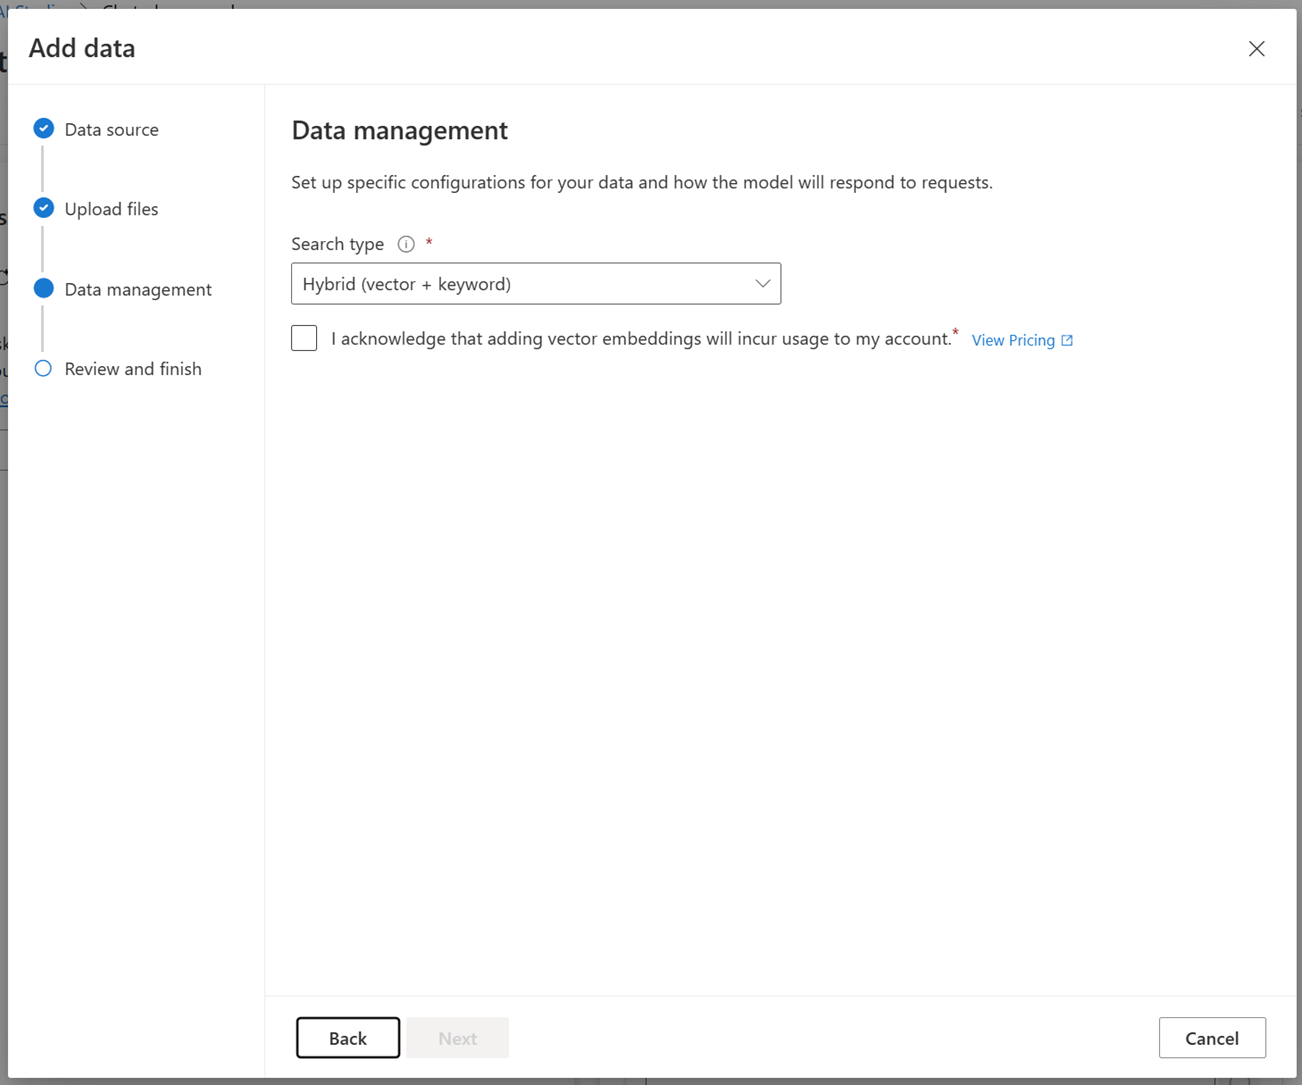Close the Add data dialog
Image resolution: width=1302 pixels, height=1085 pixels.
pyautogui.click(x=1256, y=49)
